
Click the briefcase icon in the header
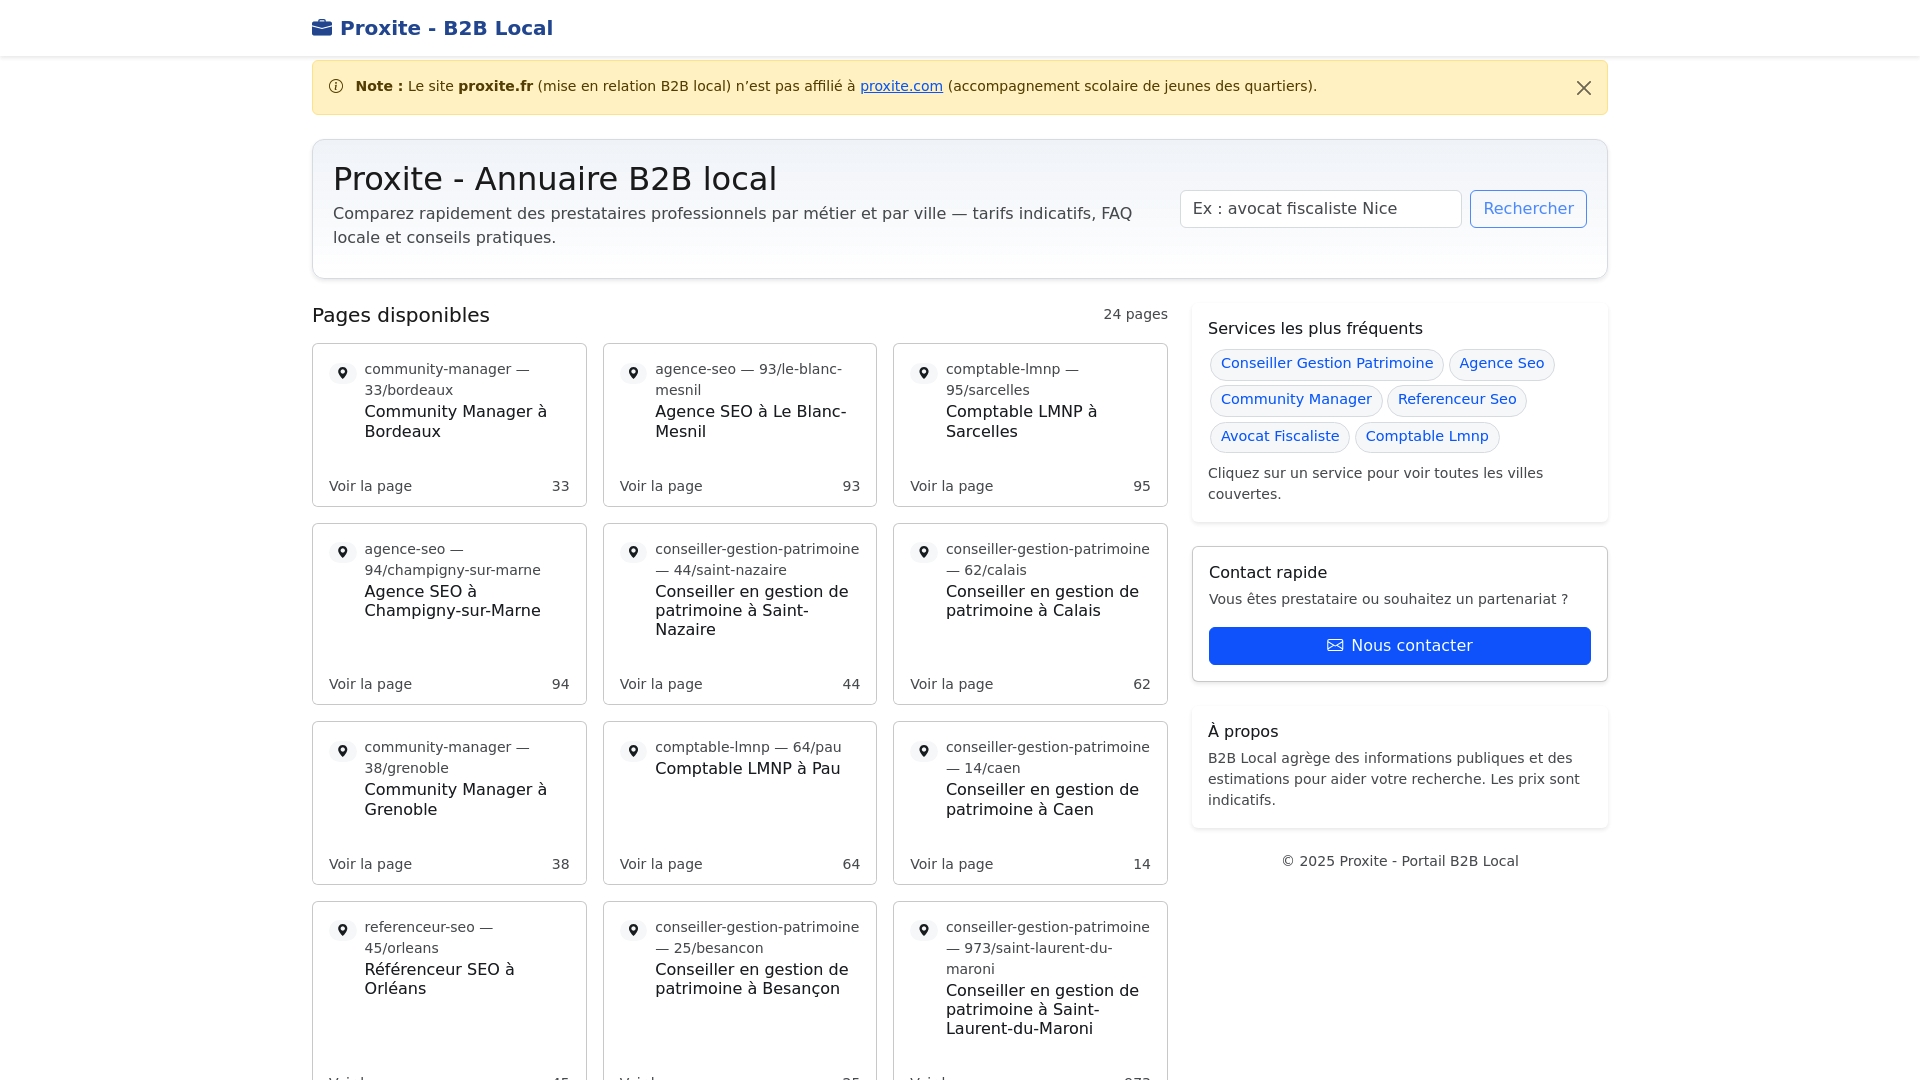(322, 27)
